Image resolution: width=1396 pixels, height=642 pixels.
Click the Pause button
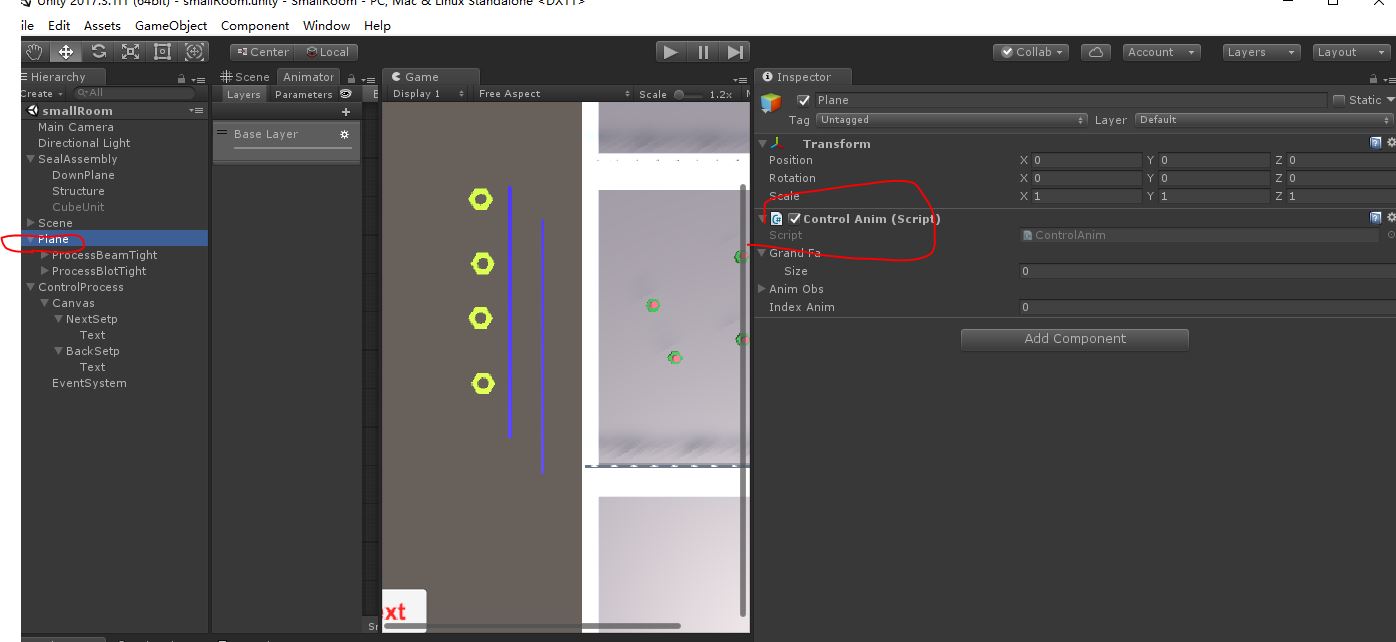tap(703, 52)
